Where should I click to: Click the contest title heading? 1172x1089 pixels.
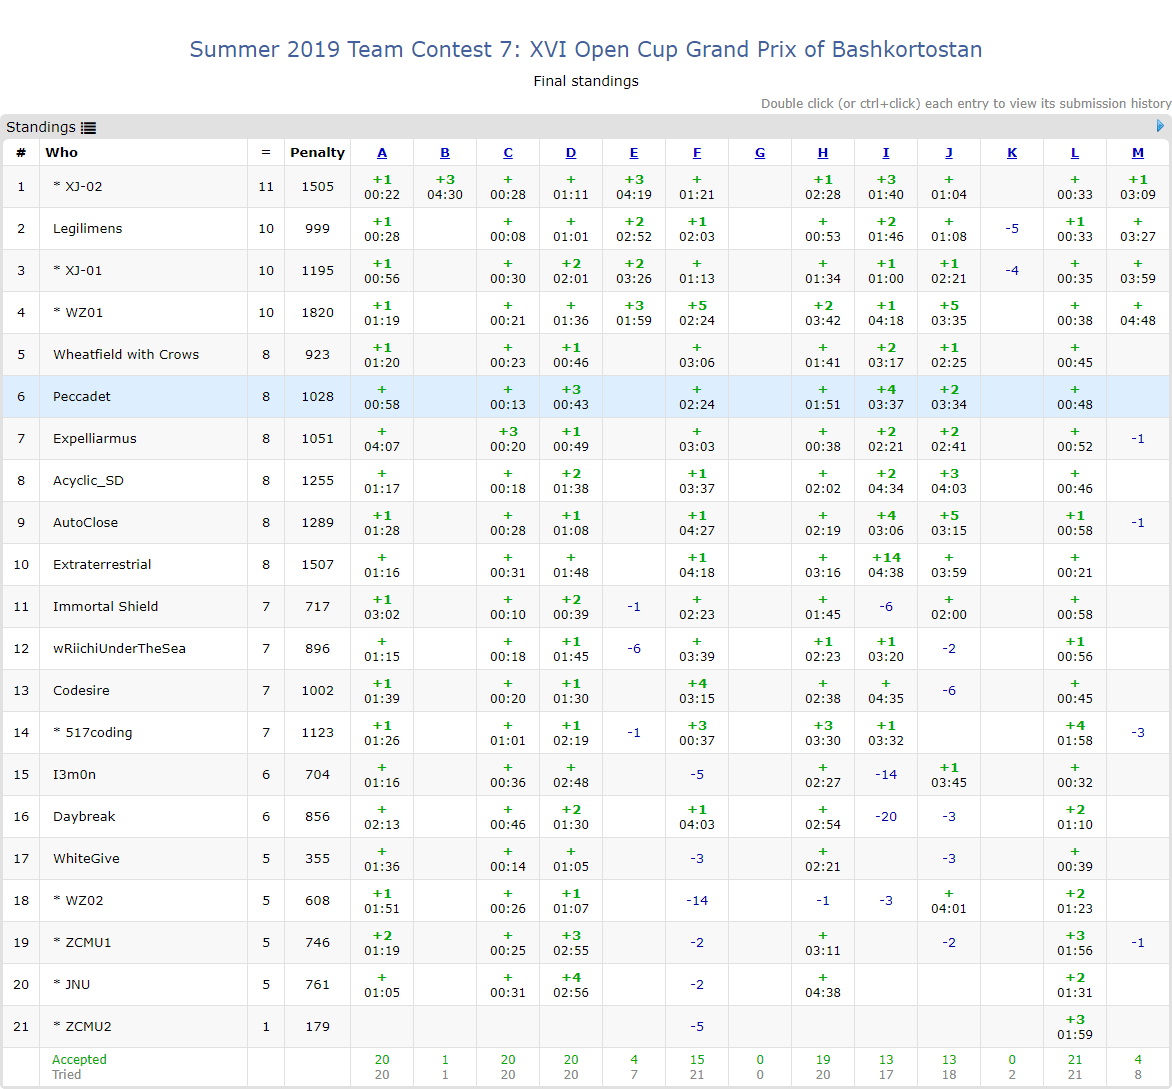[x=585, y=49]
